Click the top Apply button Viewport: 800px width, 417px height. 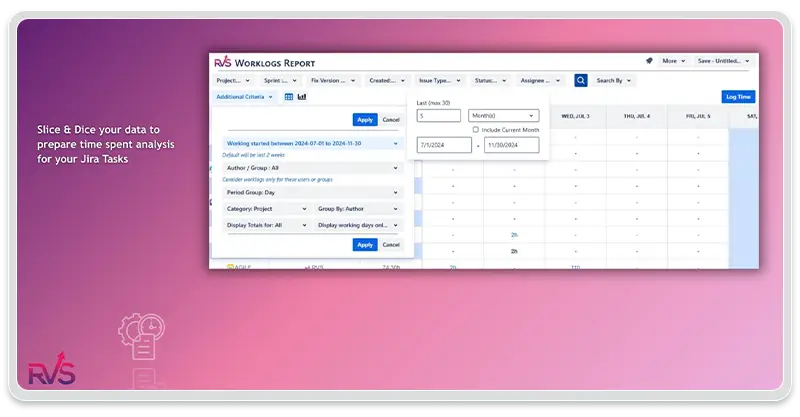click(365, 119)
